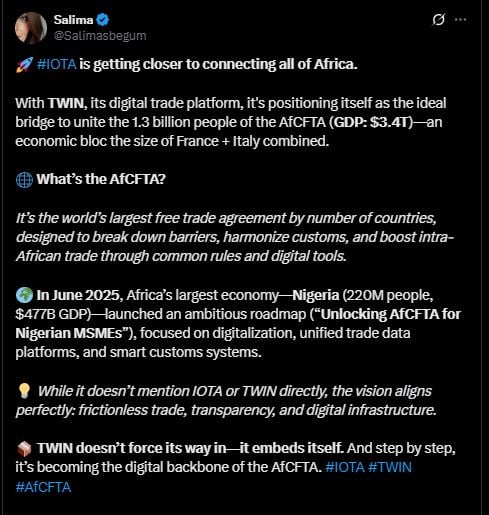This screenshot has height=515, width=489.
Task: Click the blue globe grid emoji
Action: pos(24,180)
